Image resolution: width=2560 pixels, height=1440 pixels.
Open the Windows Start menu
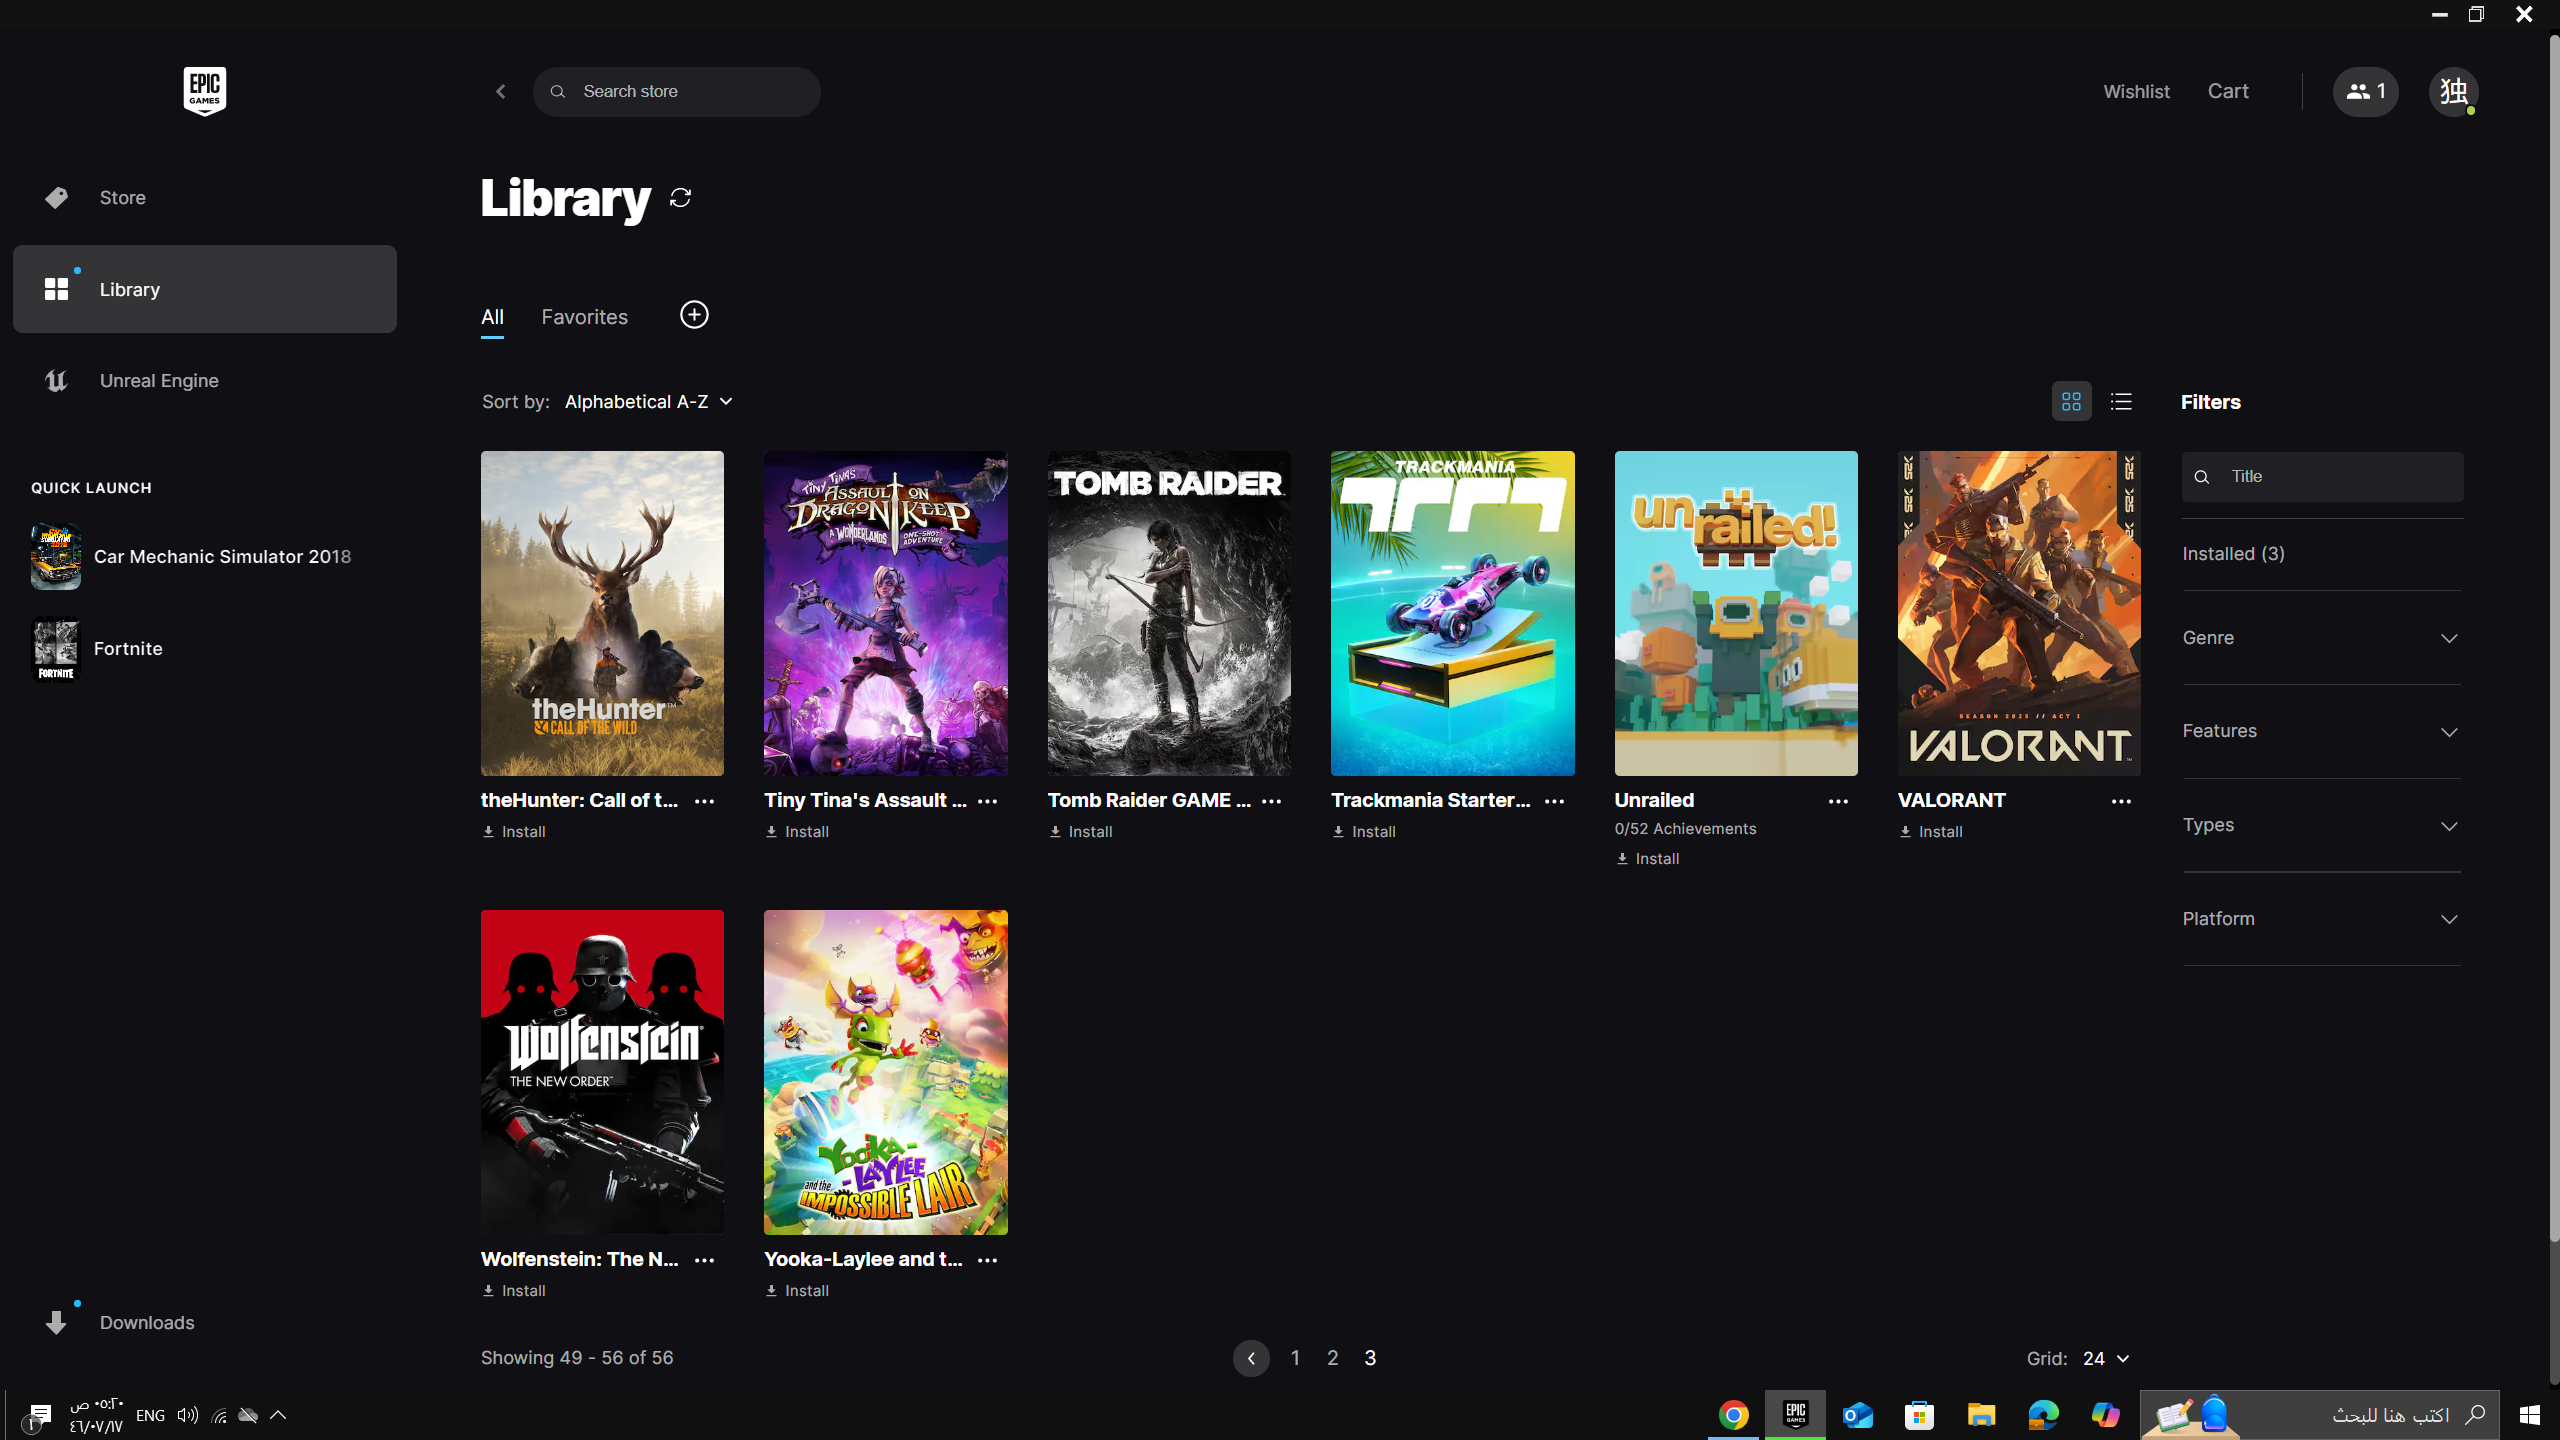[2530, 1415]
